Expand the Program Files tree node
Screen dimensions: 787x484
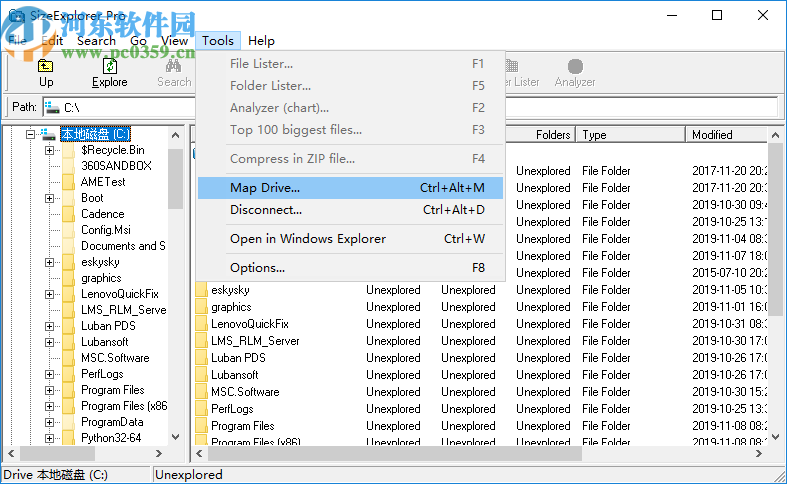coord(49,390)
